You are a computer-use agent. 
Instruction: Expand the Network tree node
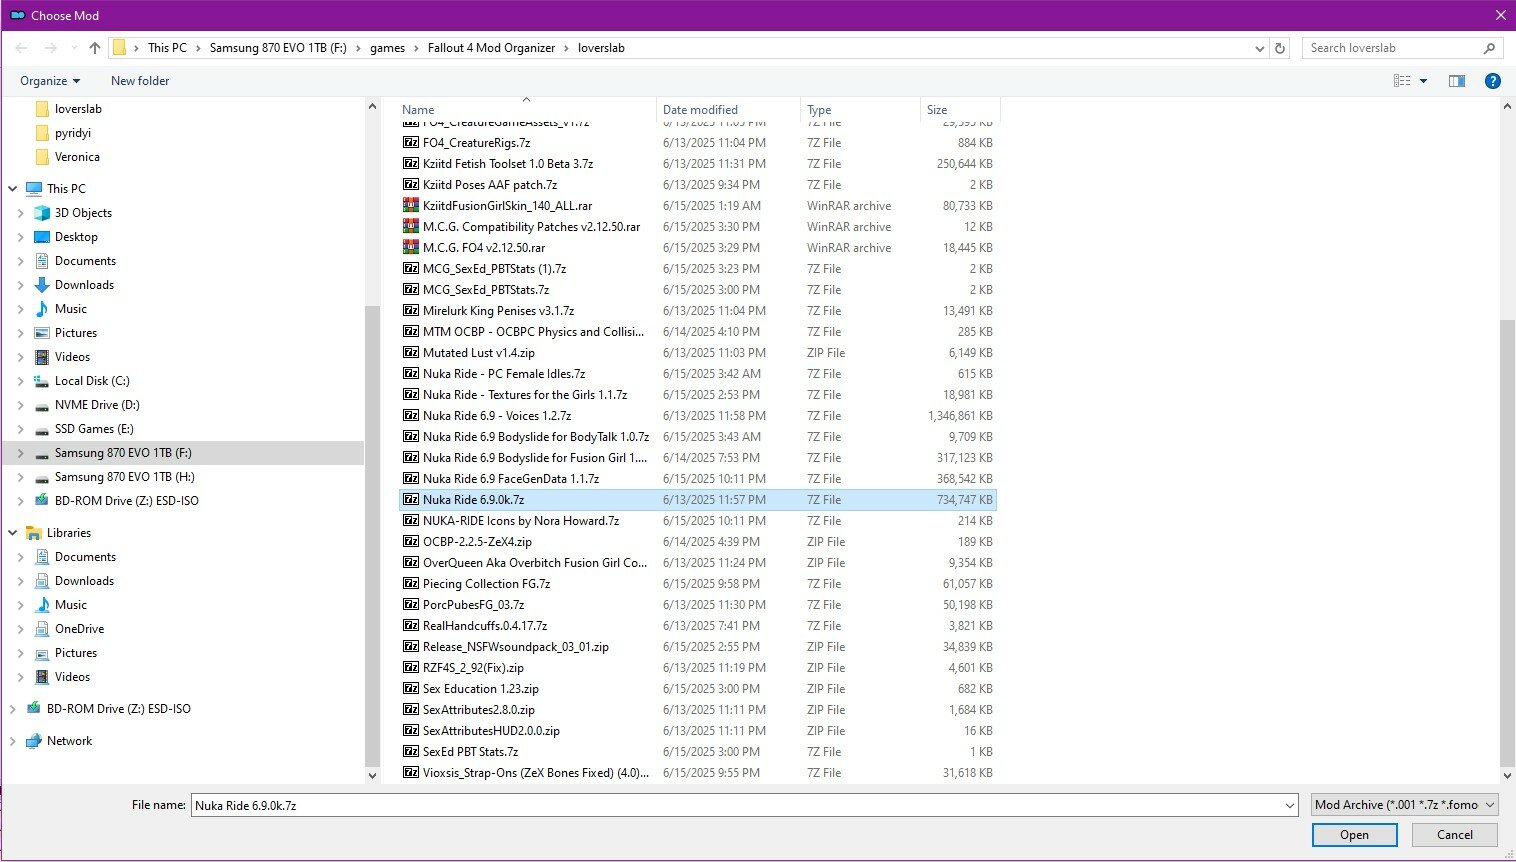coord(13,741)
